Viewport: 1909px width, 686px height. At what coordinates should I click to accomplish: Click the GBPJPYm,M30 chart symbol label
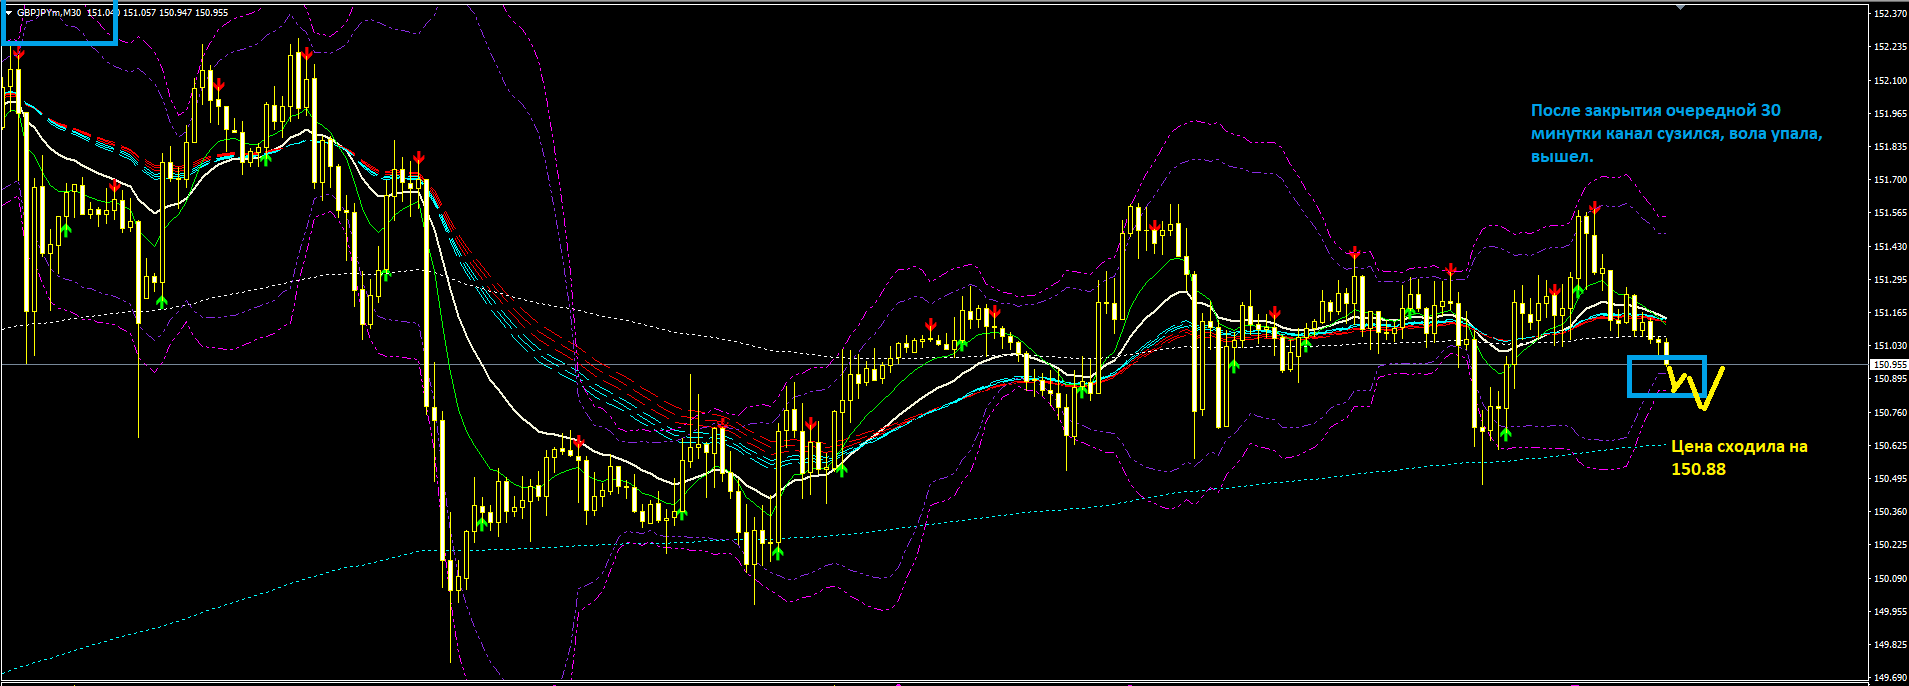(x=49, y=13)
